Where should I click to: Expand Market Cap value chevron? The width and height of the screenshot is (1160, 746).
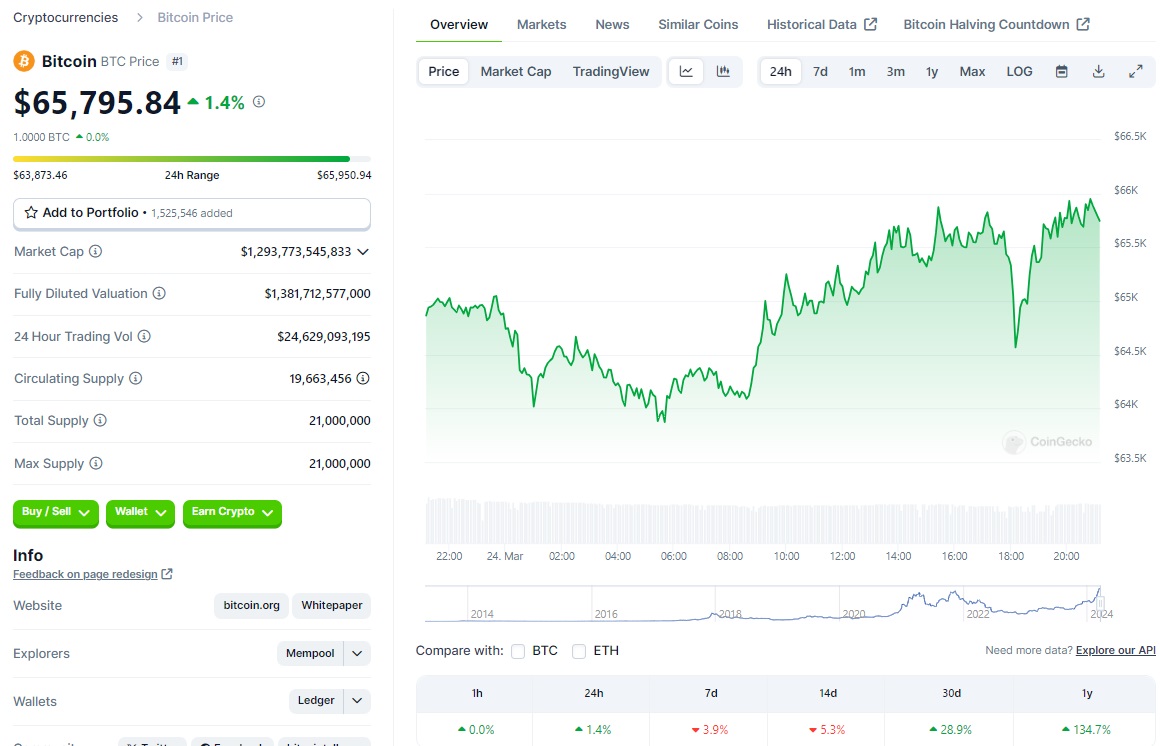(363, 252)
